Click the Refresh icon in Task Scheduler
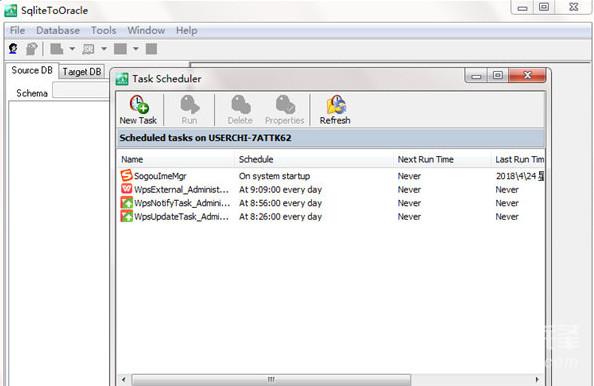This screenshot has width=594, height=386. click(336, 105)
